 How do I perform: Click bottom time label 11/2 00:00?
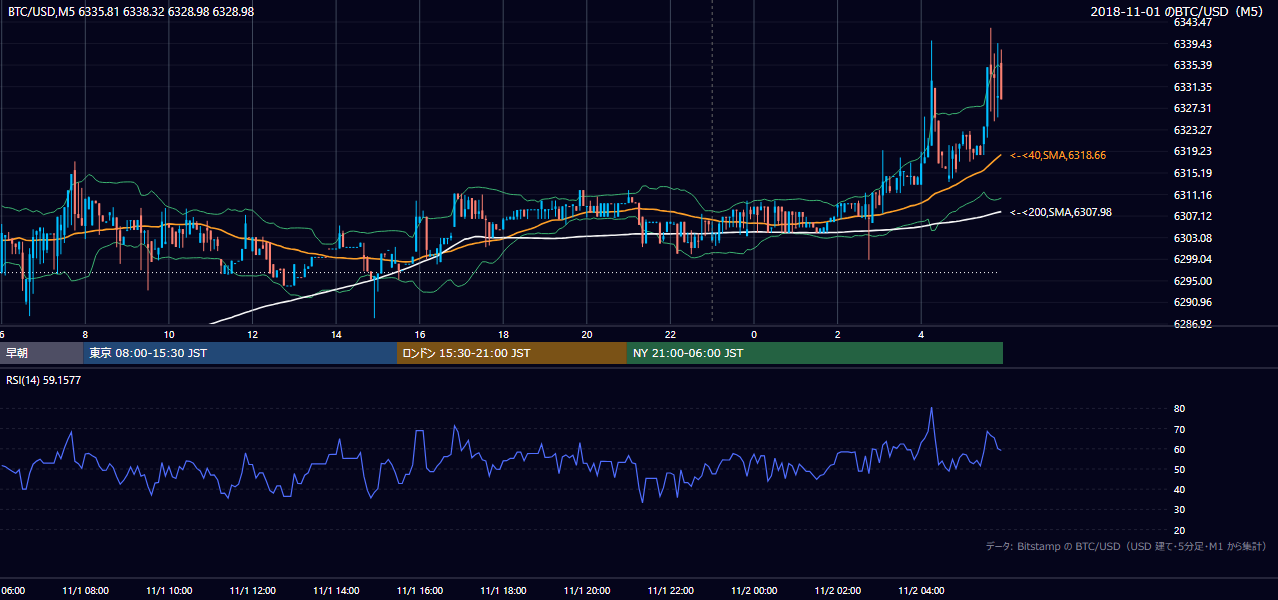(754, 590)
